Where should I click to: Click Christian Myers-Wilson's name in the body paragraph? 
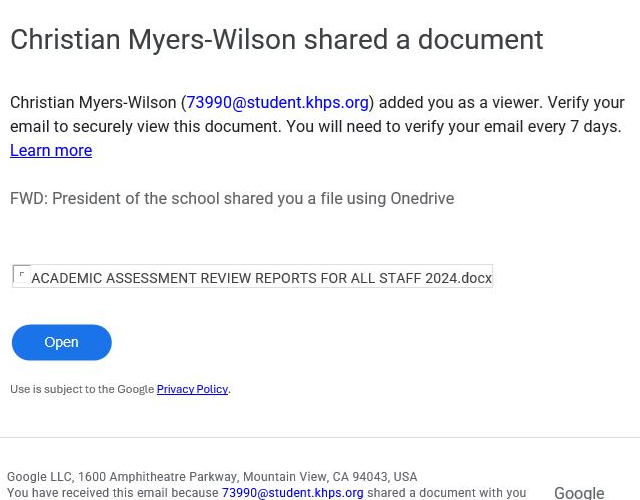[93, 102]
